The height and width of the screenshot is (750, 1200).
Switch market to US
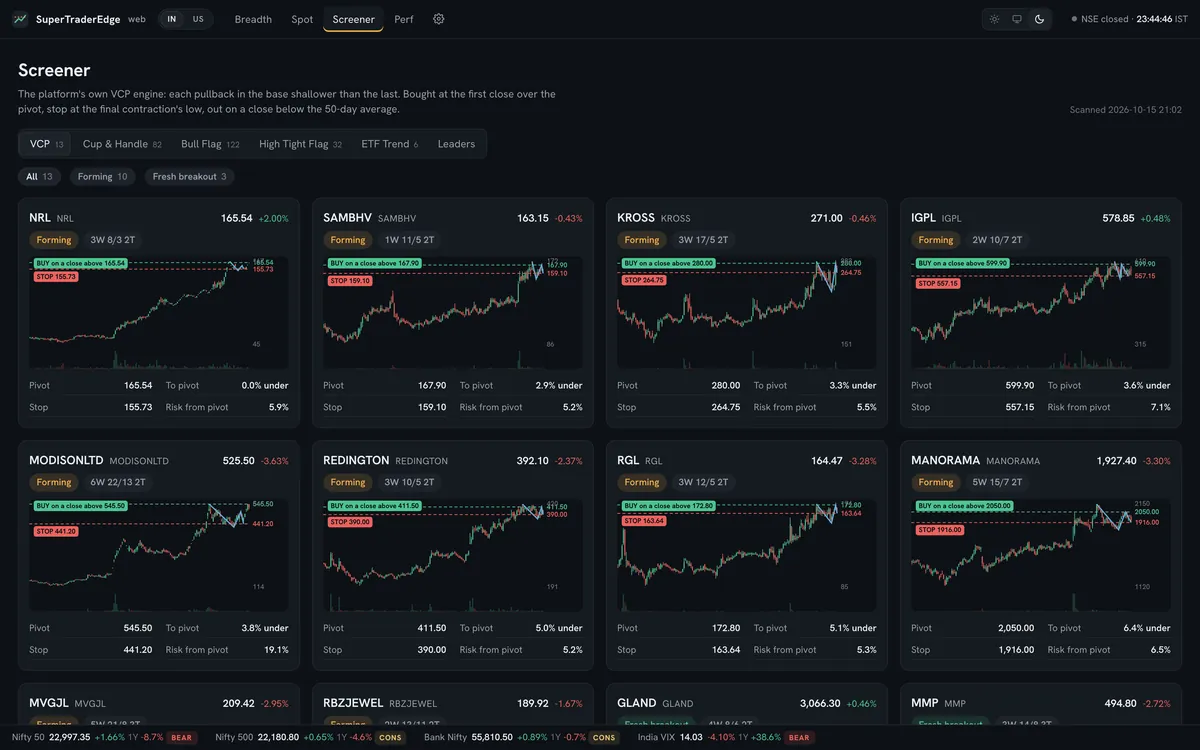pyautogui.click(x=198, y=19)
